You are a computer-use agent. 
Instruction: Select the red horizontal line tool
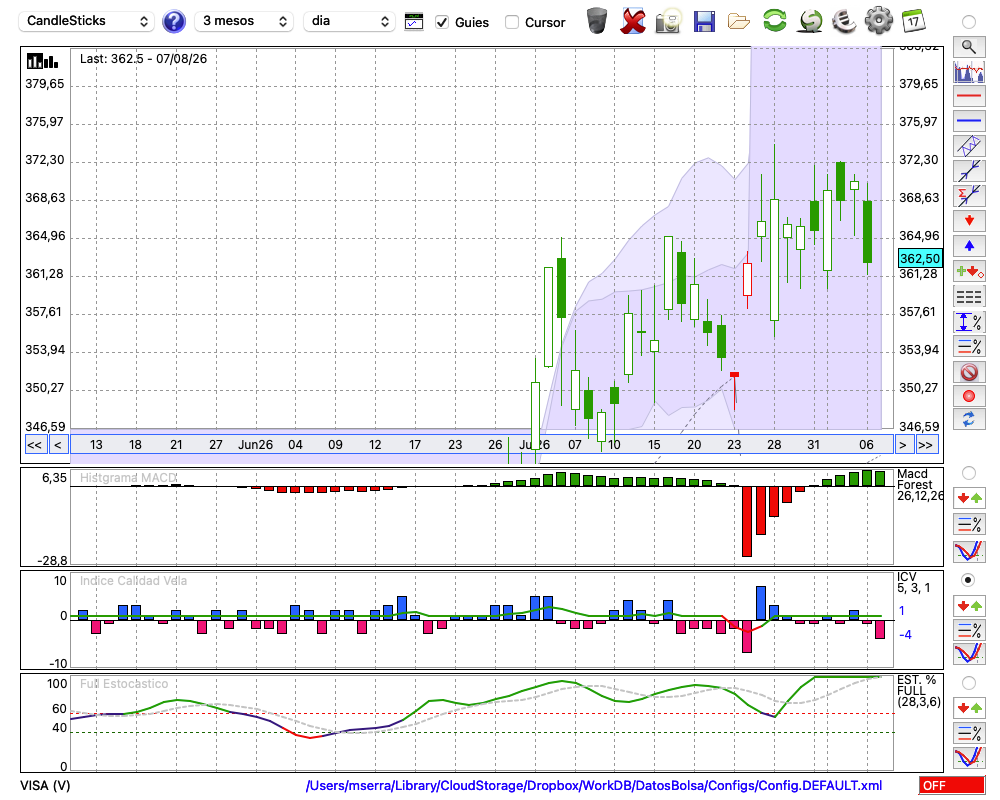click(969, 96)
